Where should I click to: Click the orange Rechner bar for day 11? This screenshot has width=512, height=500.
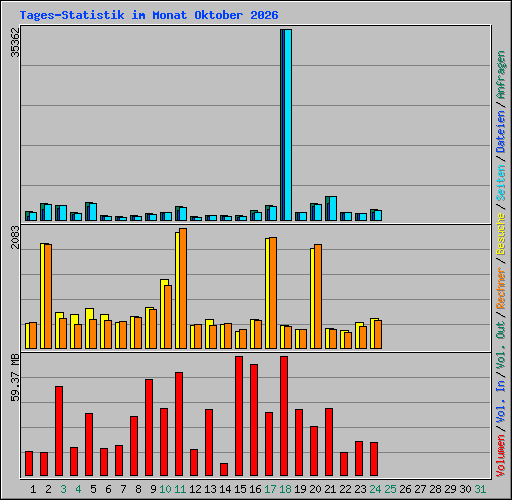183,289
